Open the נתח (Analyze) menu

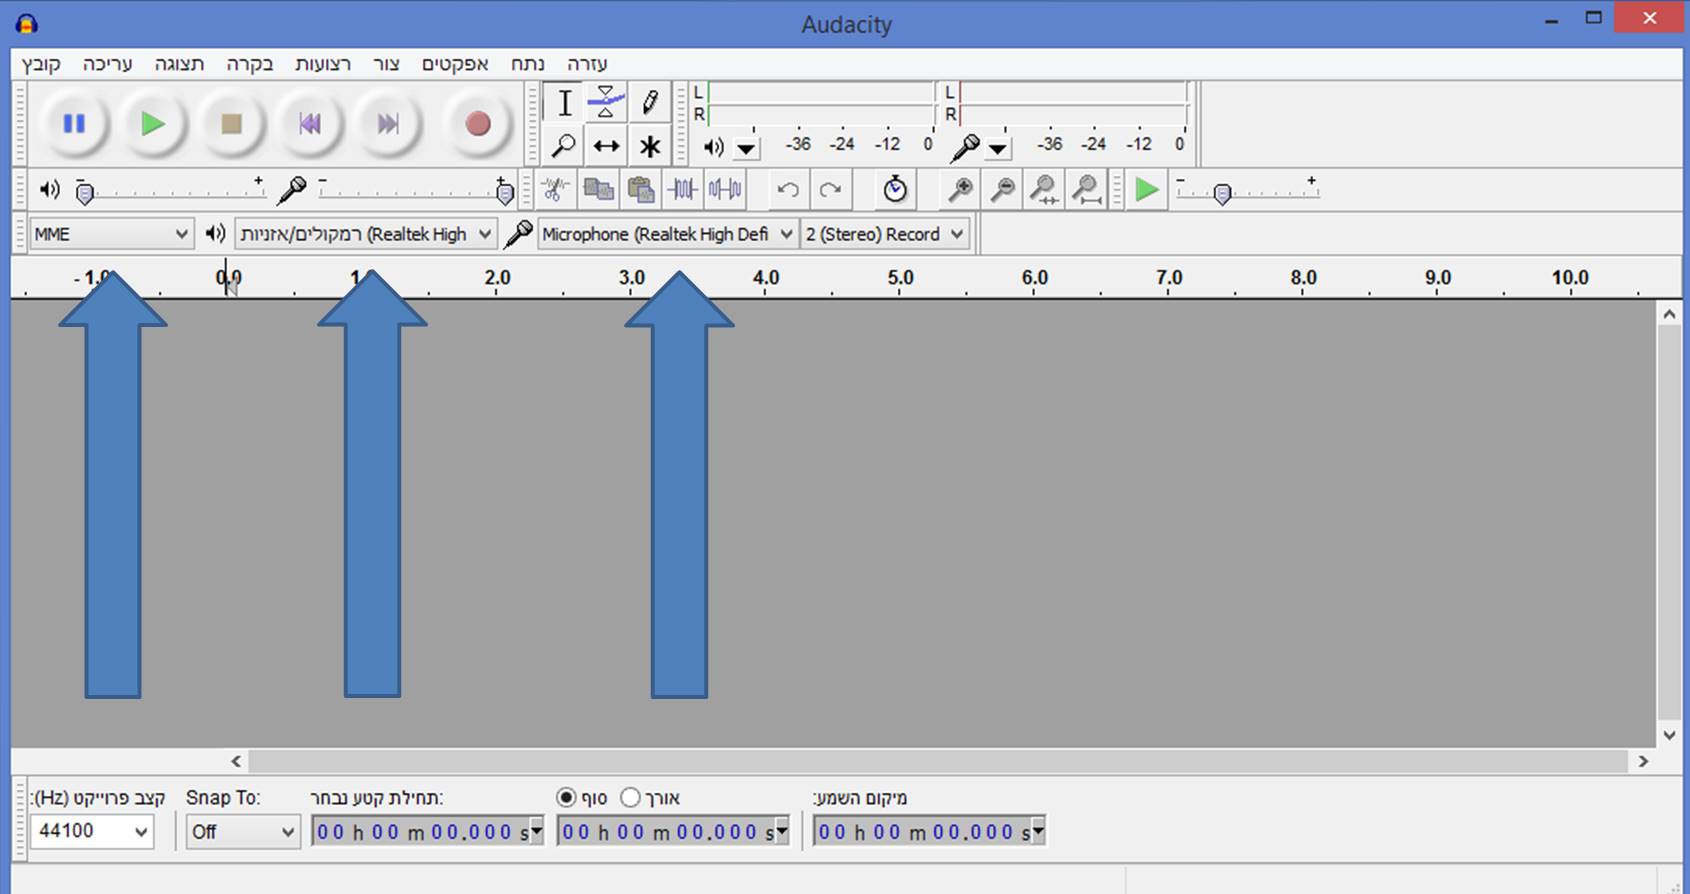point(528,64)
